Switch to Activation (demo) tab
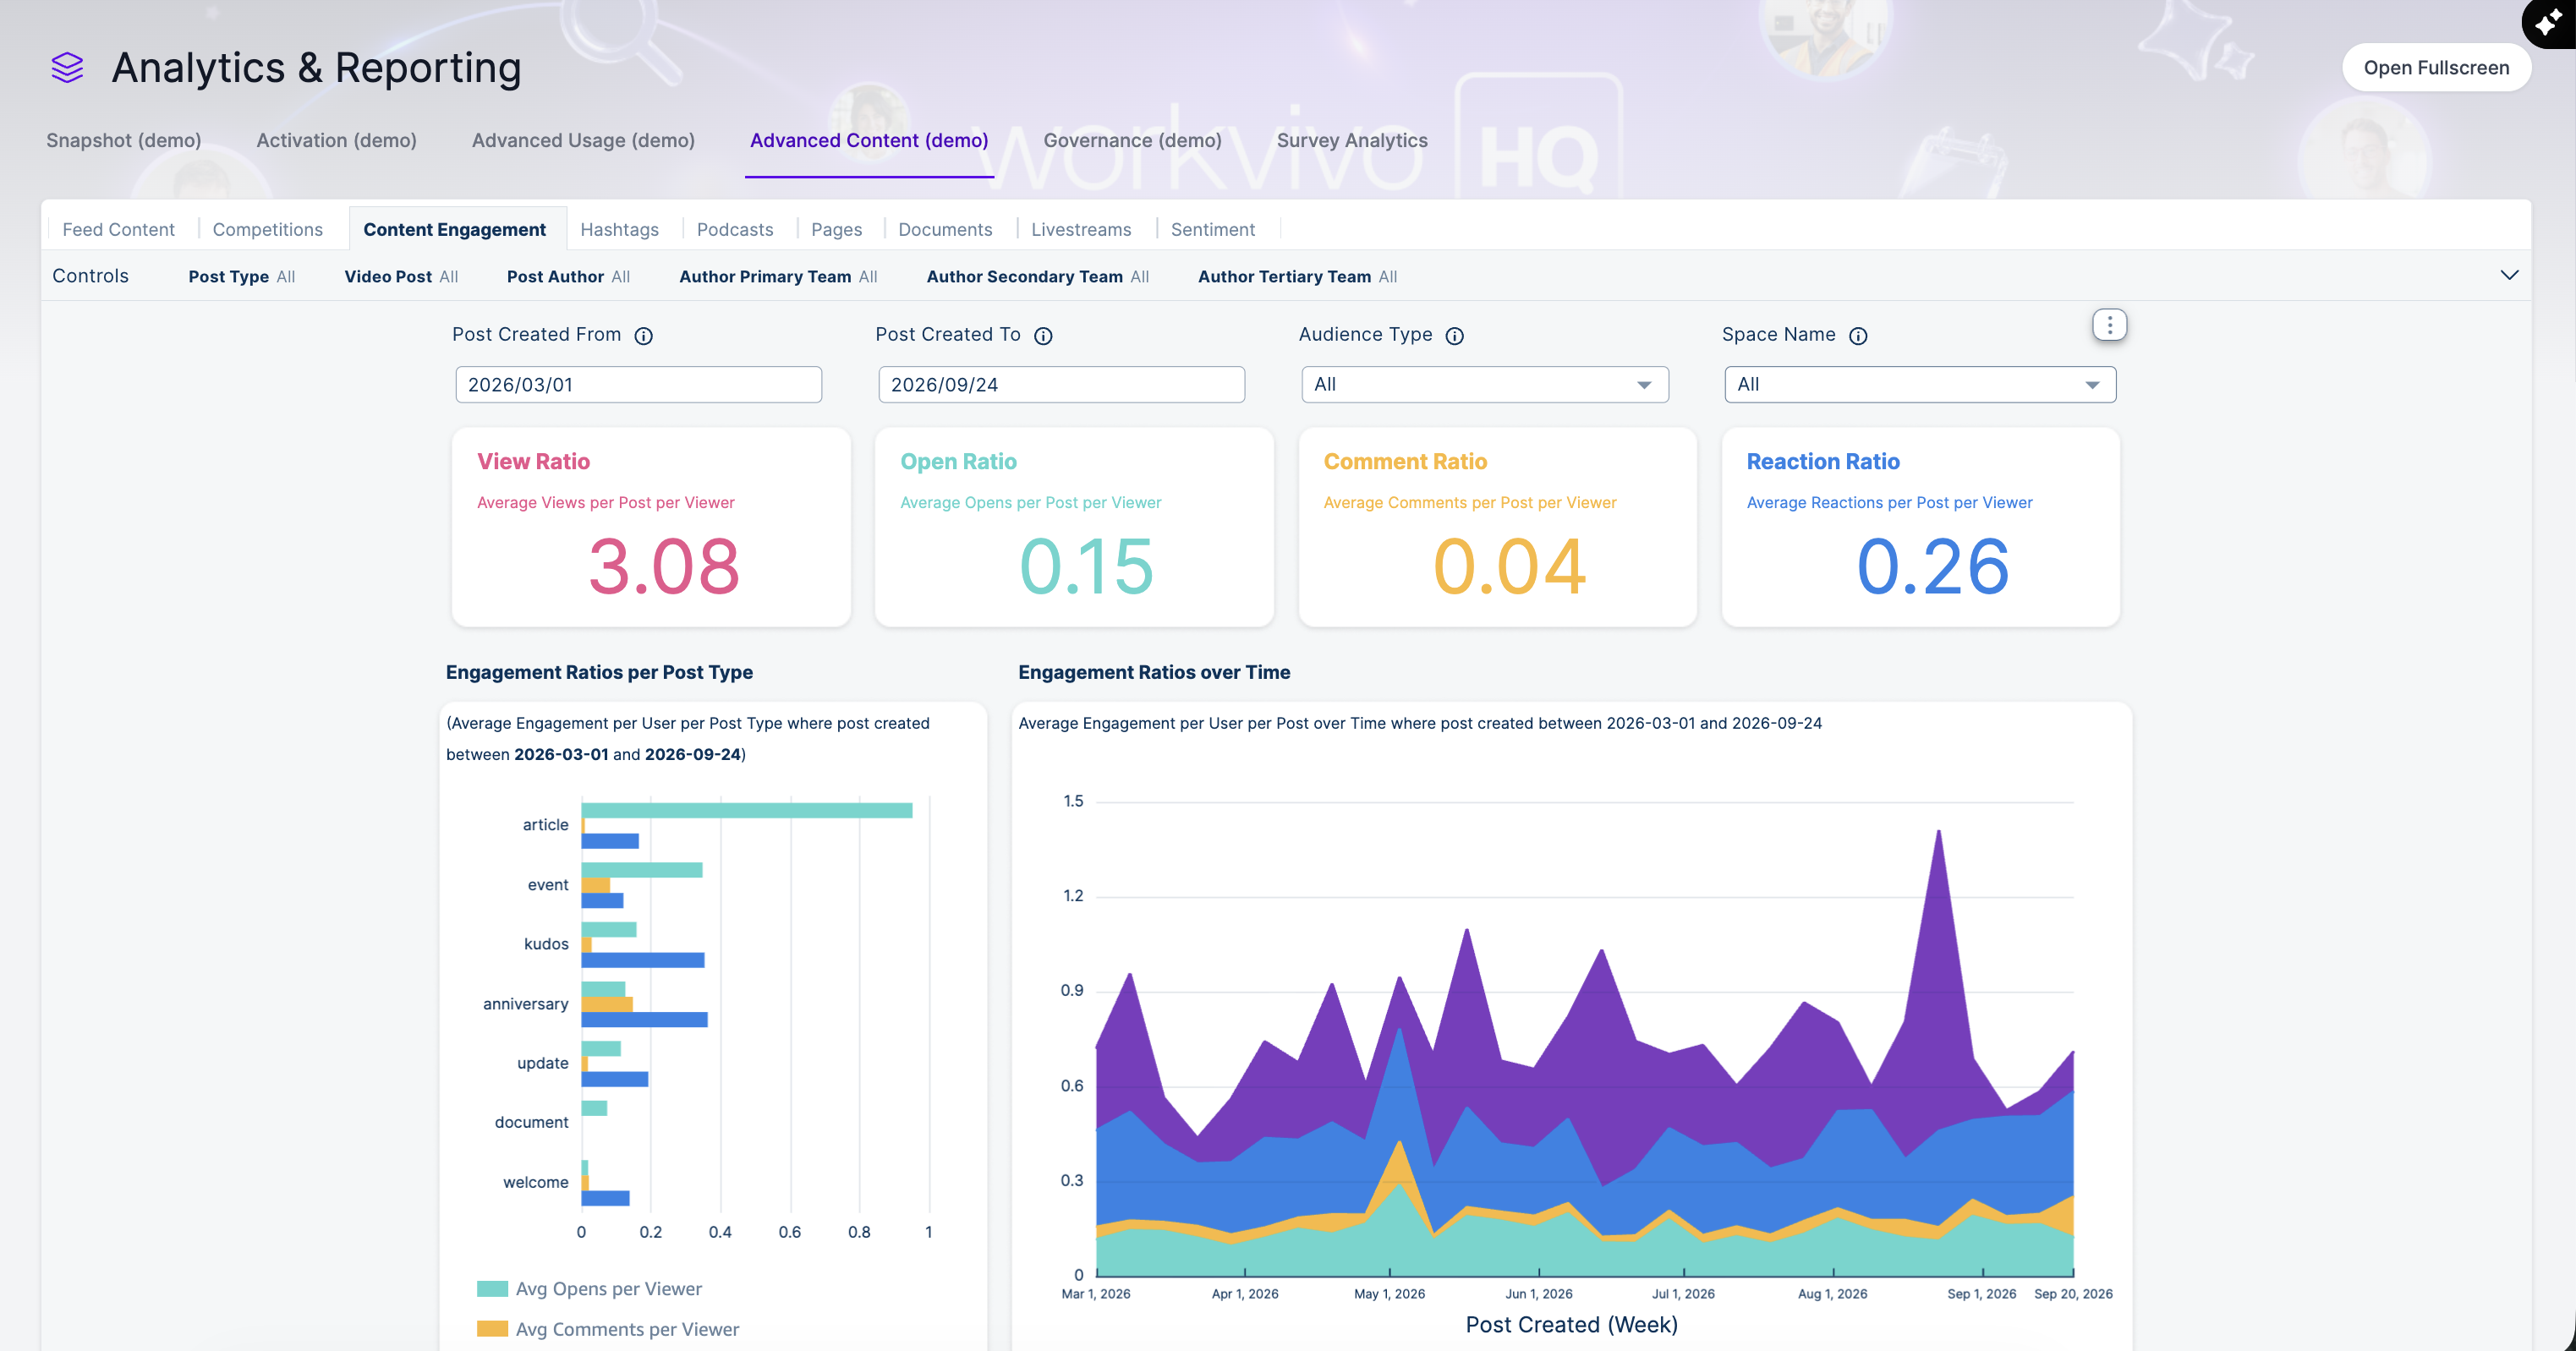The width and height of the screenshot is (2576, 1351). (336, 141)
